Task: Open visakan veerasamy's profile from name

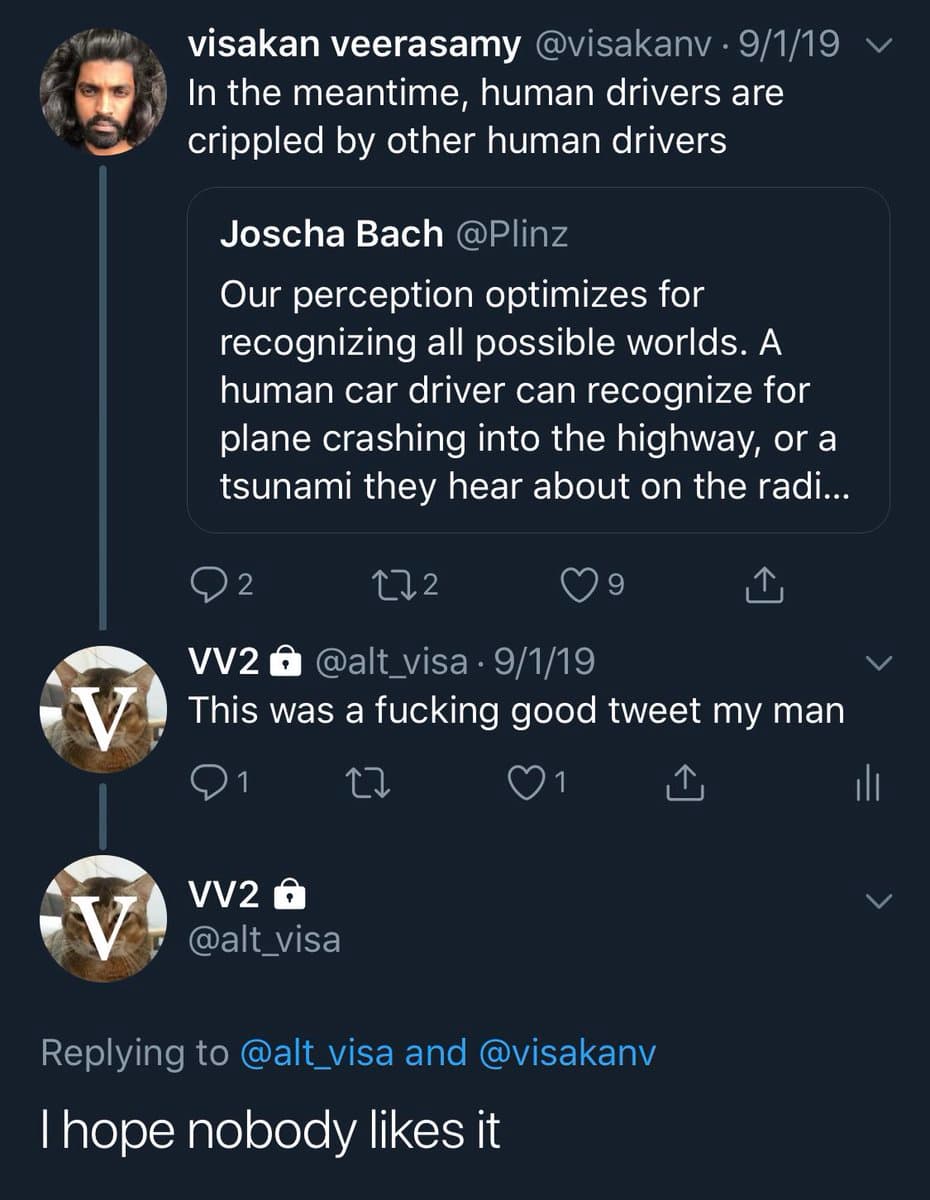Action: pos(354,45)
